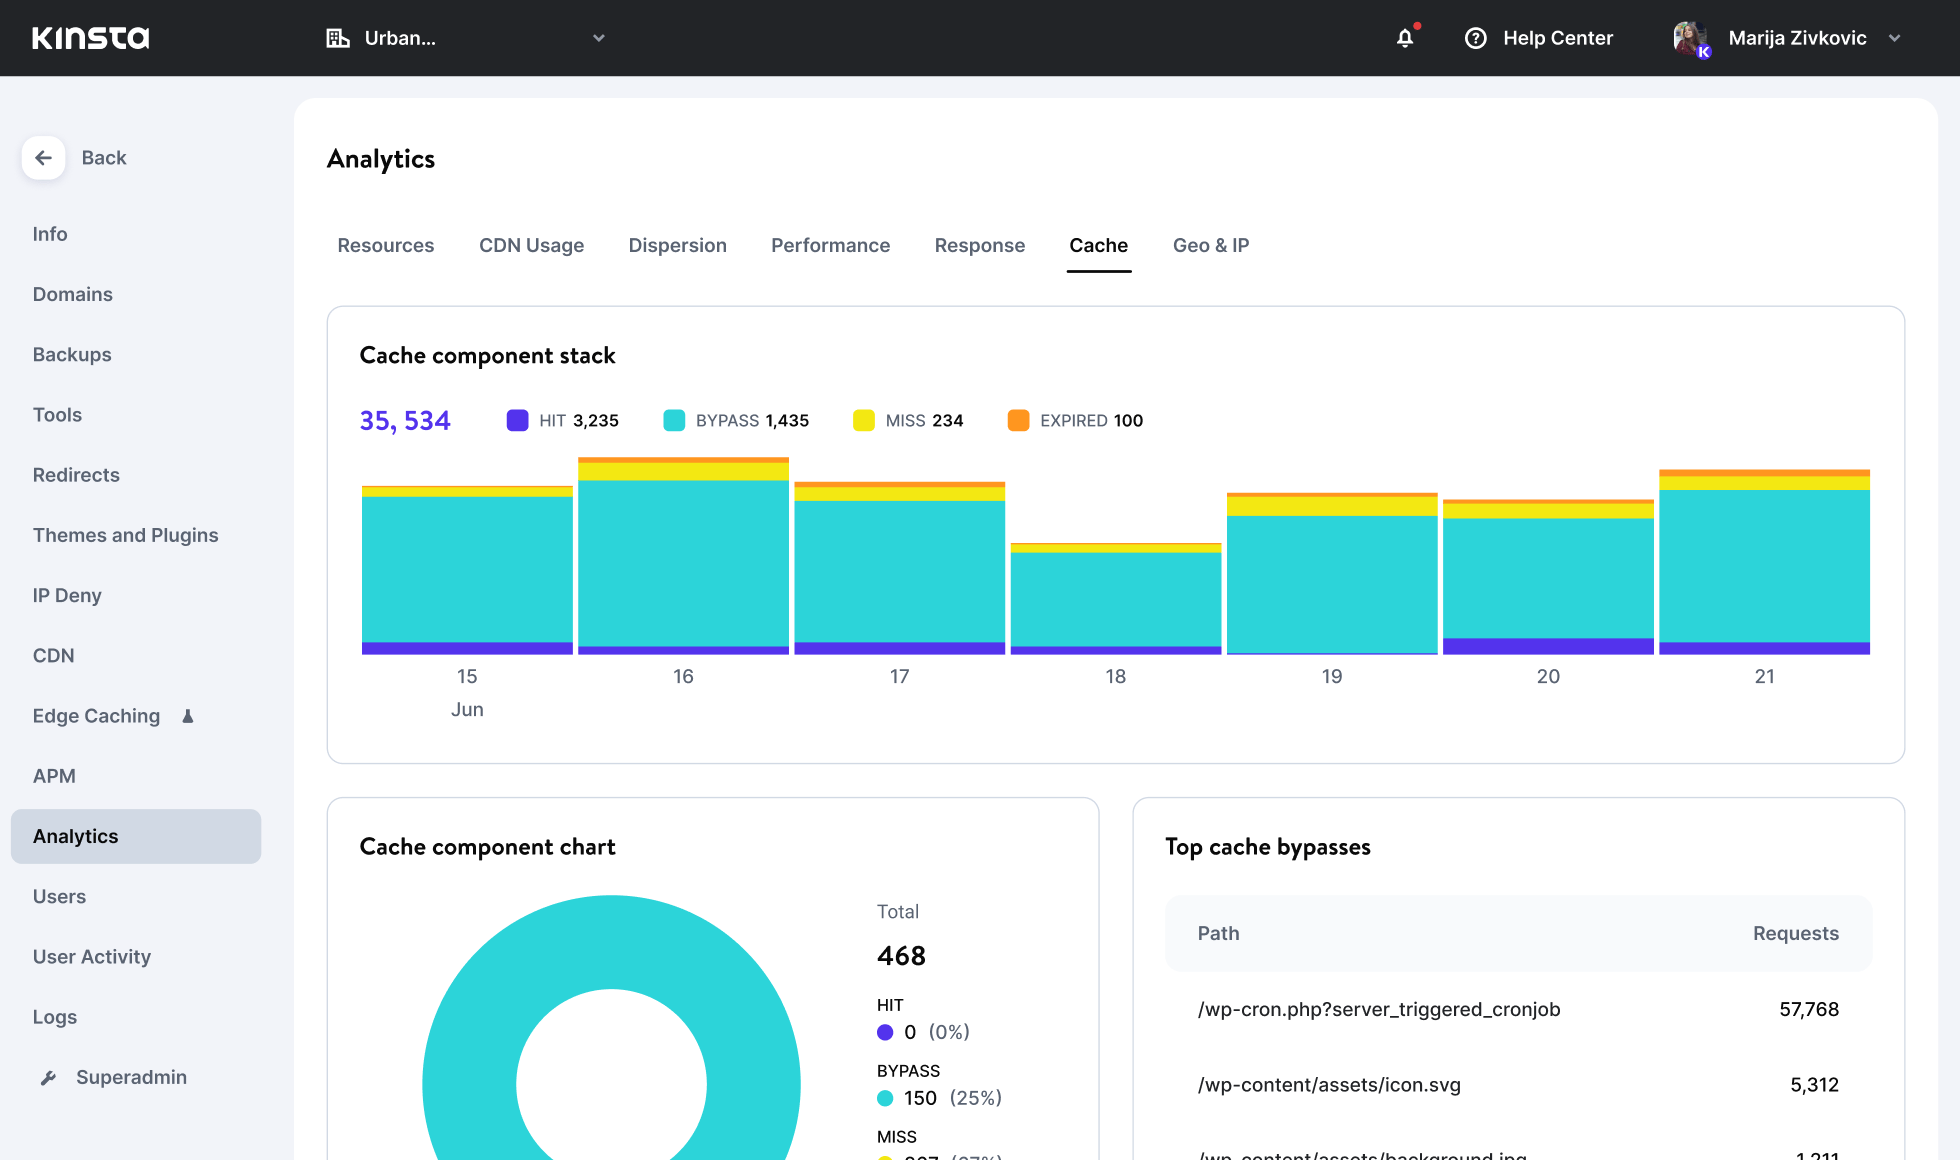The height and width of the screenshot is (1160, 1960).
Task: Click the Superadmin wrench icon
Action: [x=48, y=1078]
